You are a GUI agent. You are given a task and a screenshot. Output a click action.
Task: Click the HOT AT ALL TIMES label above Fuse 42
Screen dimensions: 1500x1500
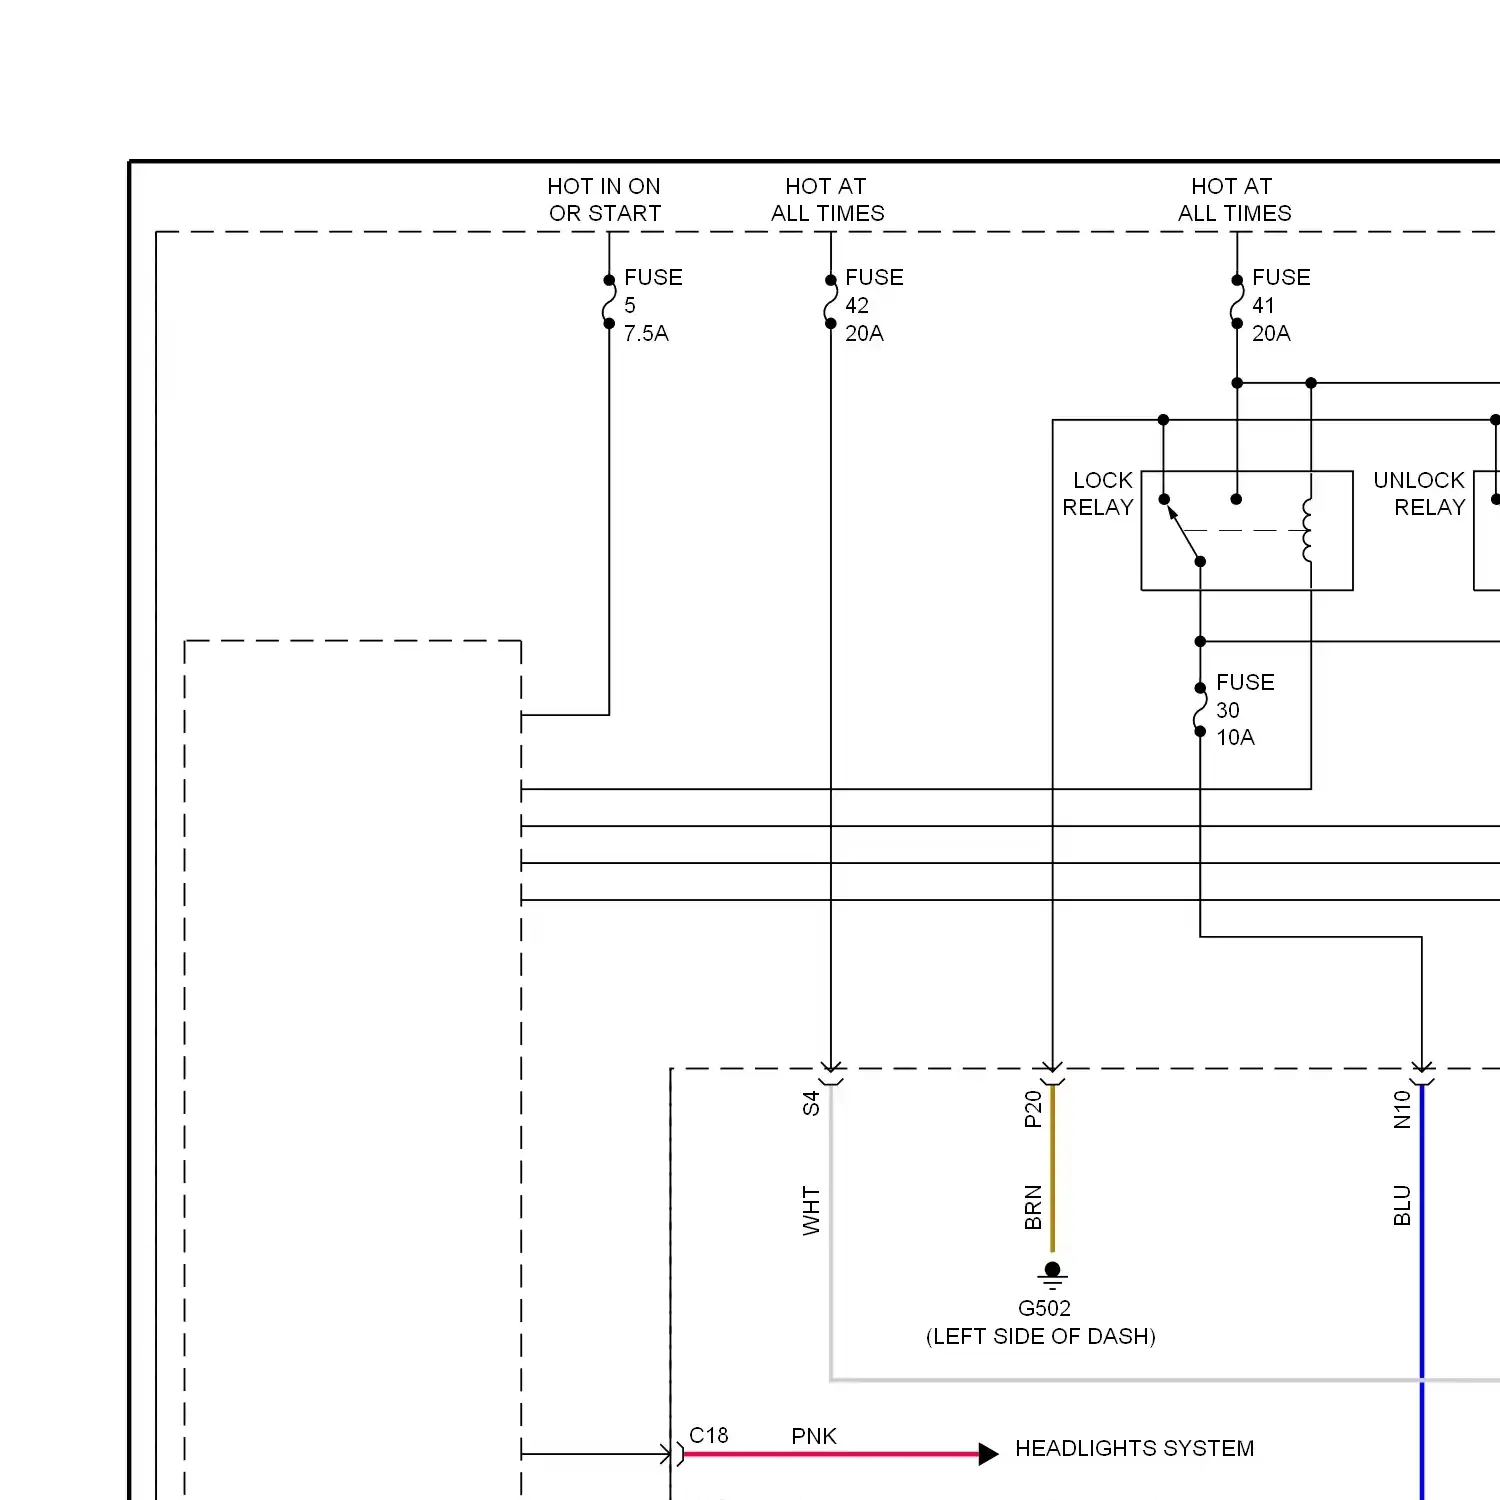click(x=827, y=200)
